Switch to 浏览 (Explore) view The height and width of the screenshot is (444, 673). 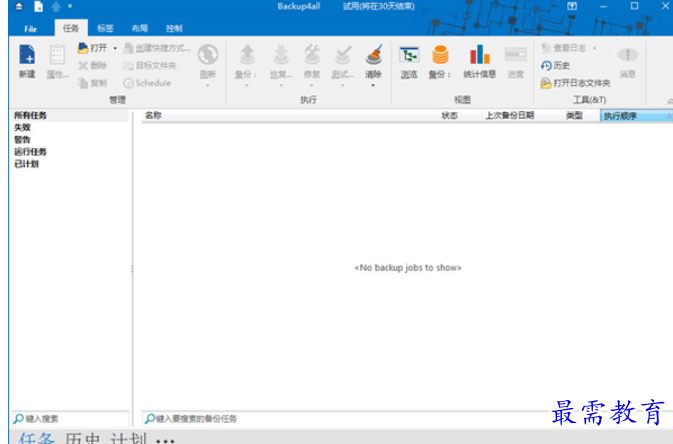[x=409, y=61]
